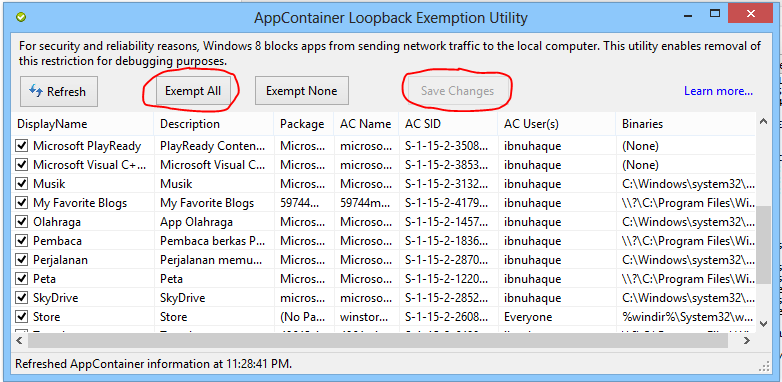This screenshot has width=782, height=382.
Task: Click the Exempt All button
Action: click(193, 91)
